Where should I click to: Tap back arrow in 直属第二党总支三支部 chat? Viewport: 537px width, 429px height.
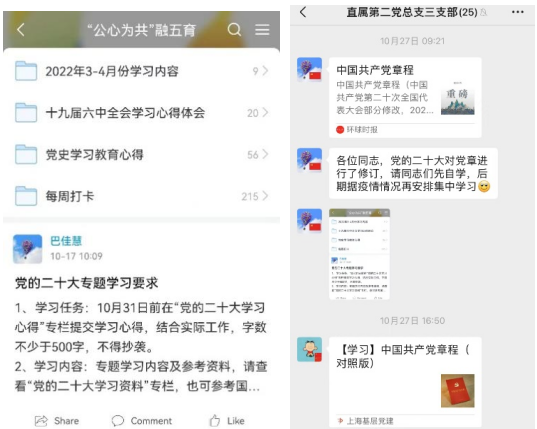303,12
